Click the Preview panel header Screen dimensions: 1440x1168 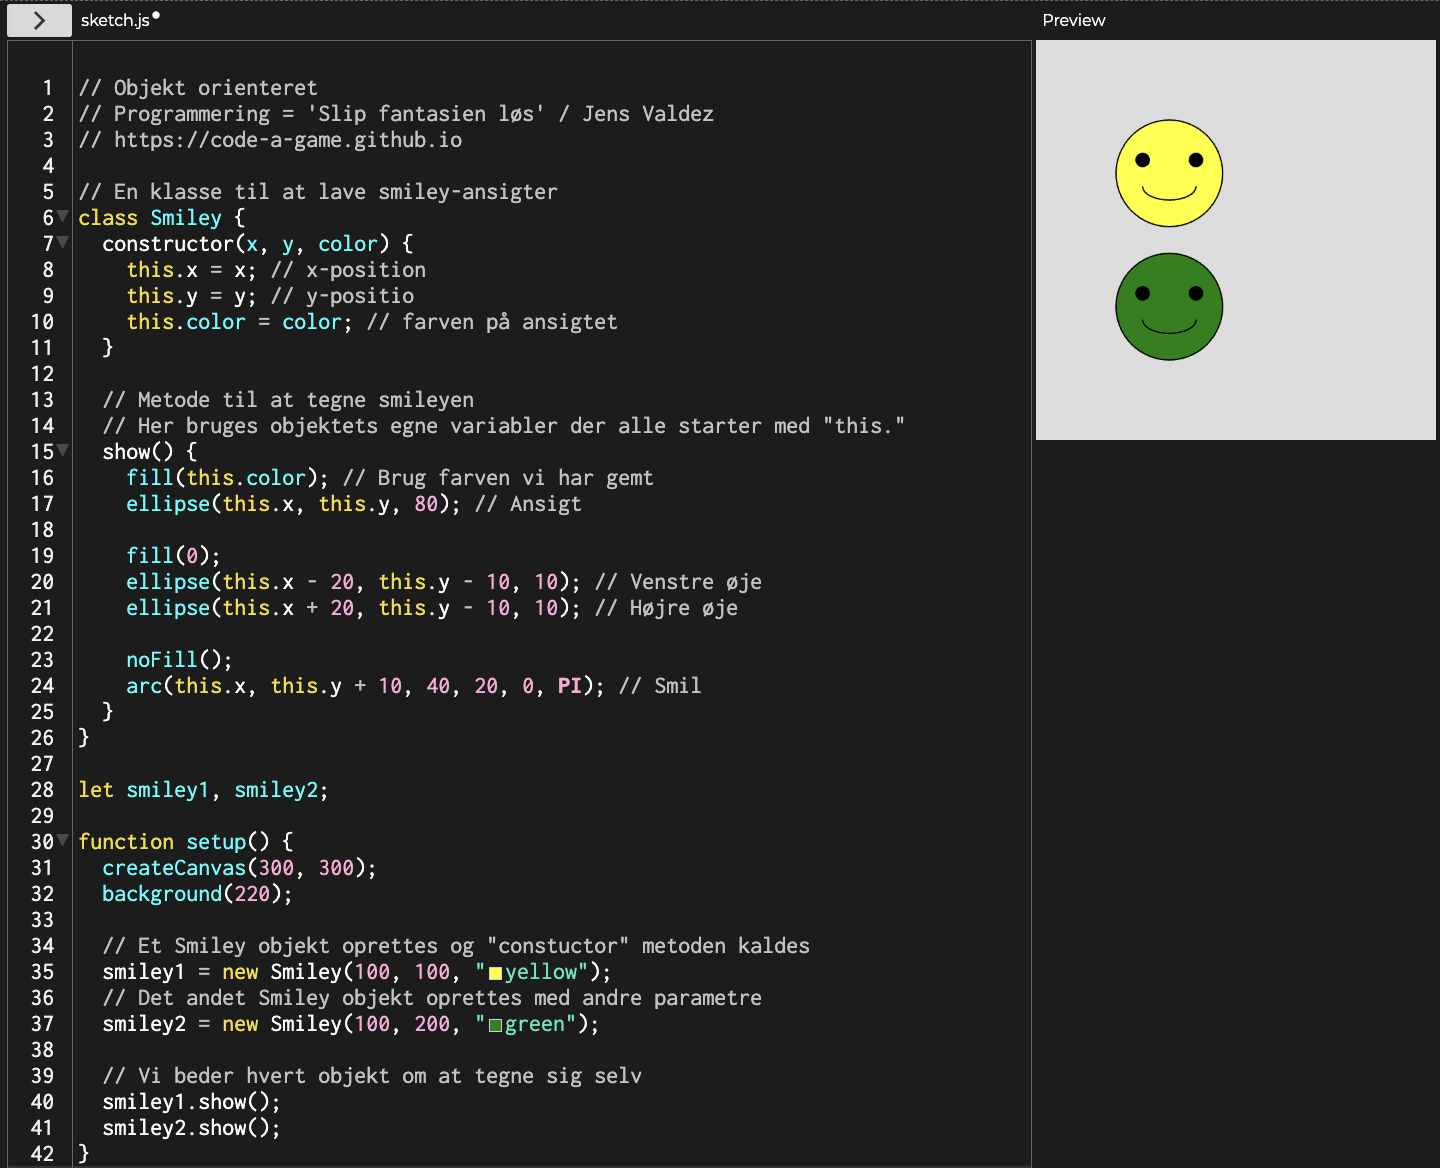1073,20
